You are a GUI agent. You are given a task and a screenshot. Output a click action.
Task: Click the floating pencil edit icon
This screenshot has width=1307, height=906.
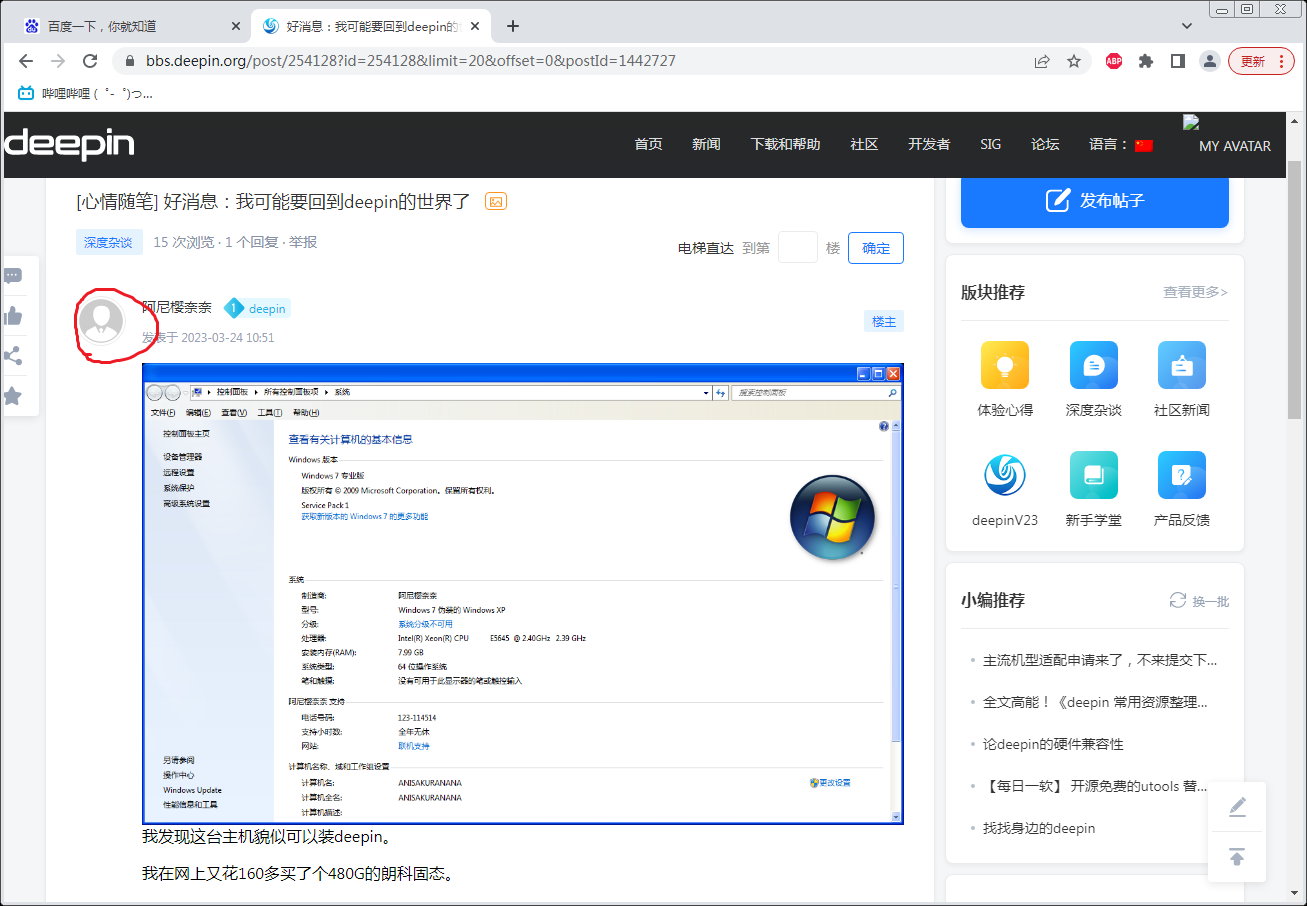pyautogui.click(x=1237, y=807)
